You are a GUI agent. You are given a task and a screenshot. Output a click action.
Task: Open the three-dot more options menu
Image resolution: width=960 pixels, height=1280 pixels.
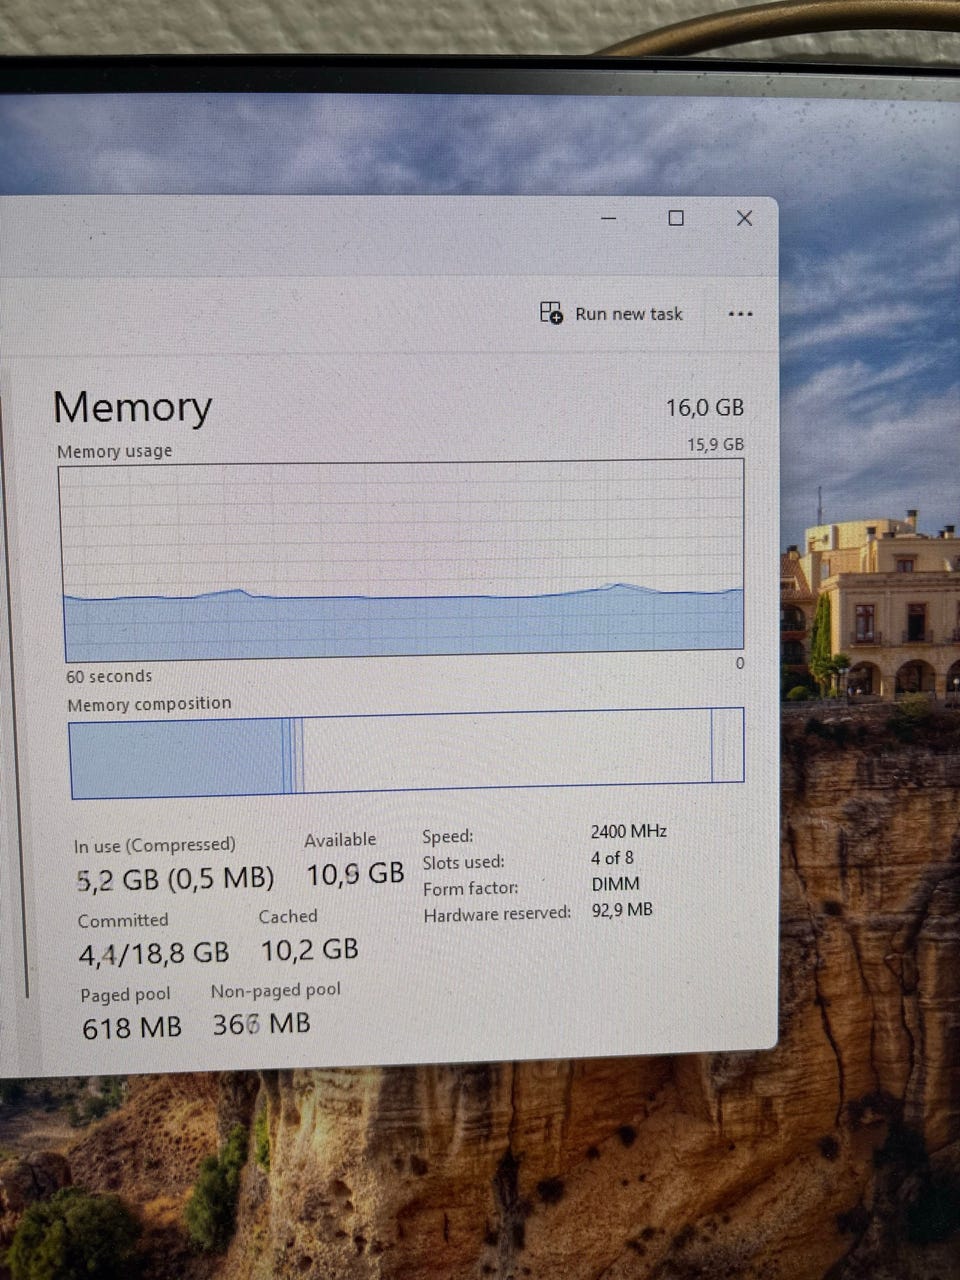[x=740, y=314]
